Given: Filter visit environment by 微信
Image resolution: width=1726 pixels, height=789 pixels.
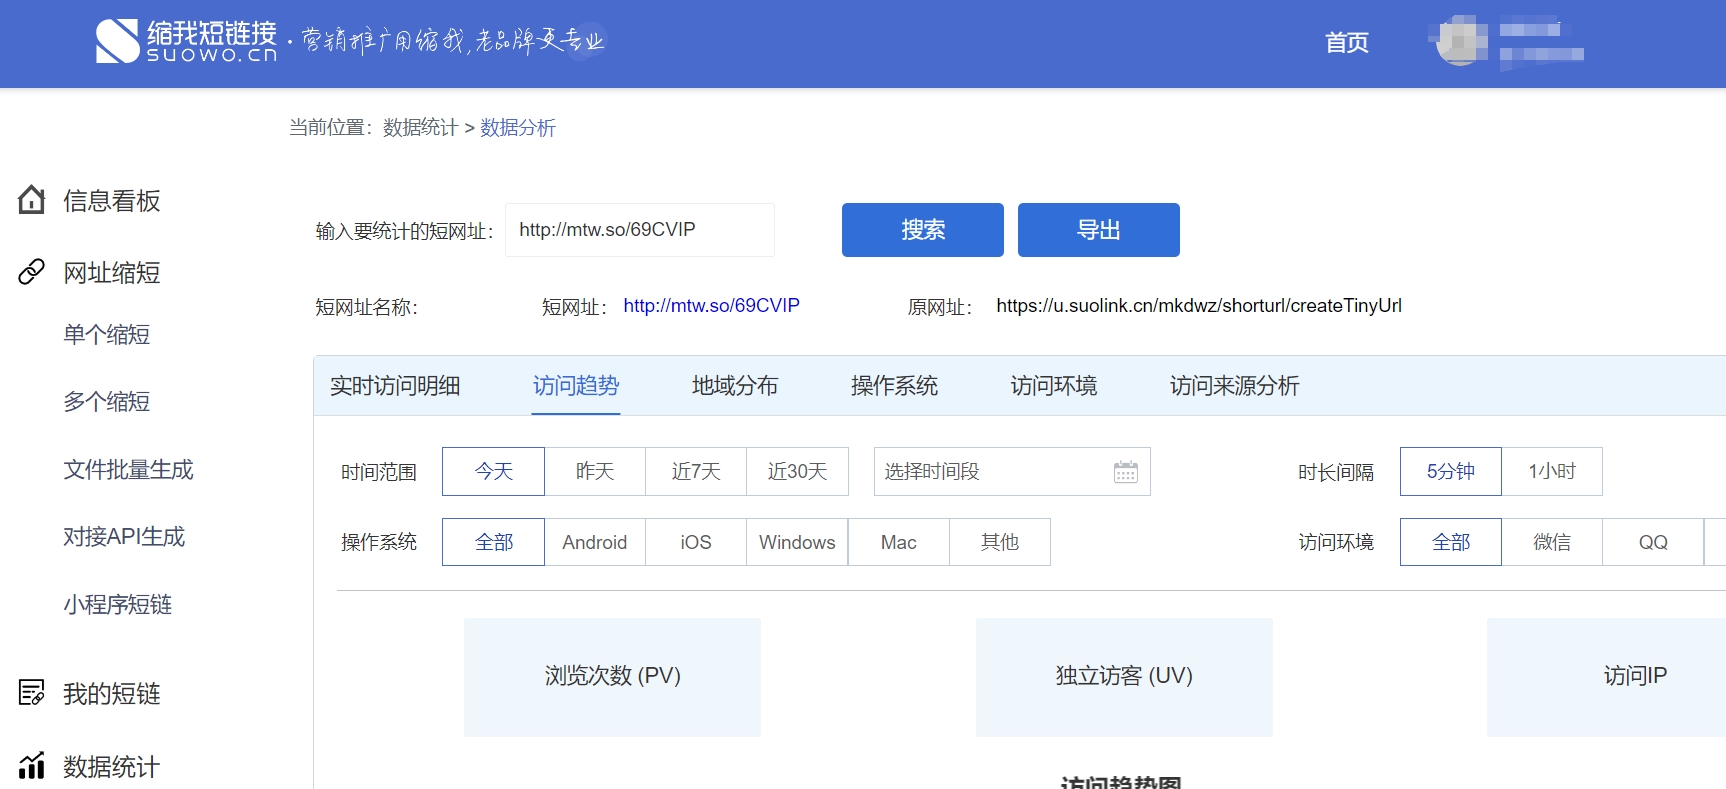Looking at the screenshot, I should click(1551, 542).
